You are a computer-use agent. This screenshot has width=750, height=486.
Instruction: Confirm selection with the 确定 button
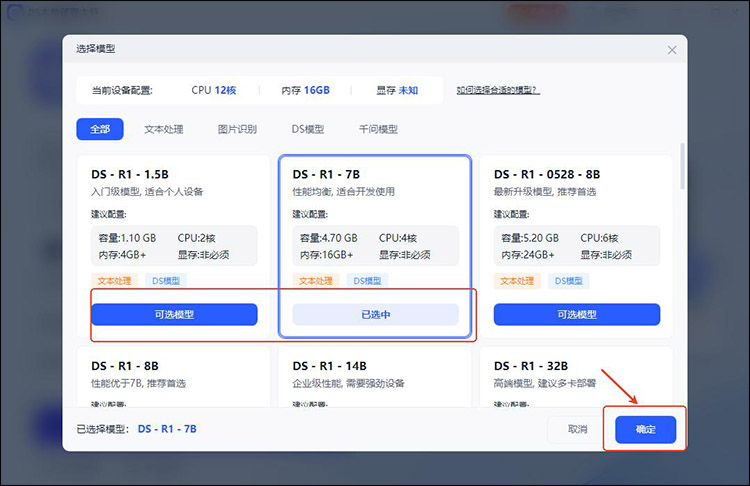645,429
